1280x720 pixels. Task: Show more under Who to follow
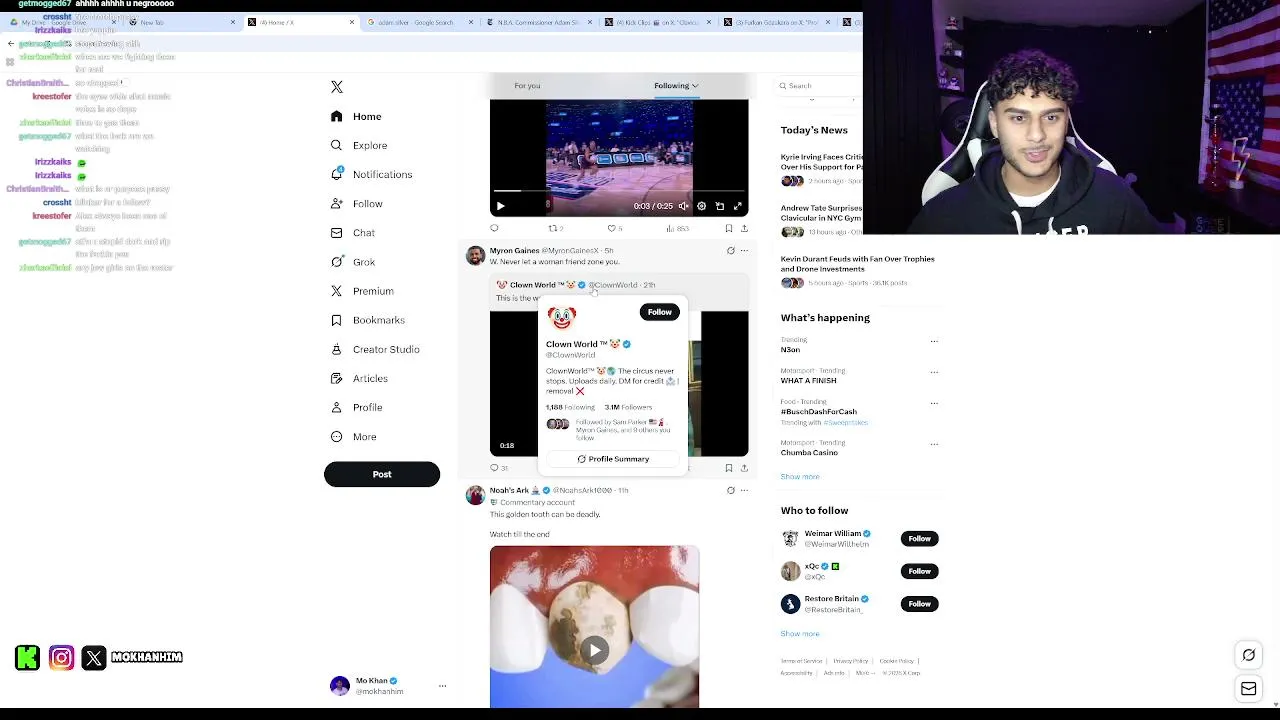tap(800, 634)
